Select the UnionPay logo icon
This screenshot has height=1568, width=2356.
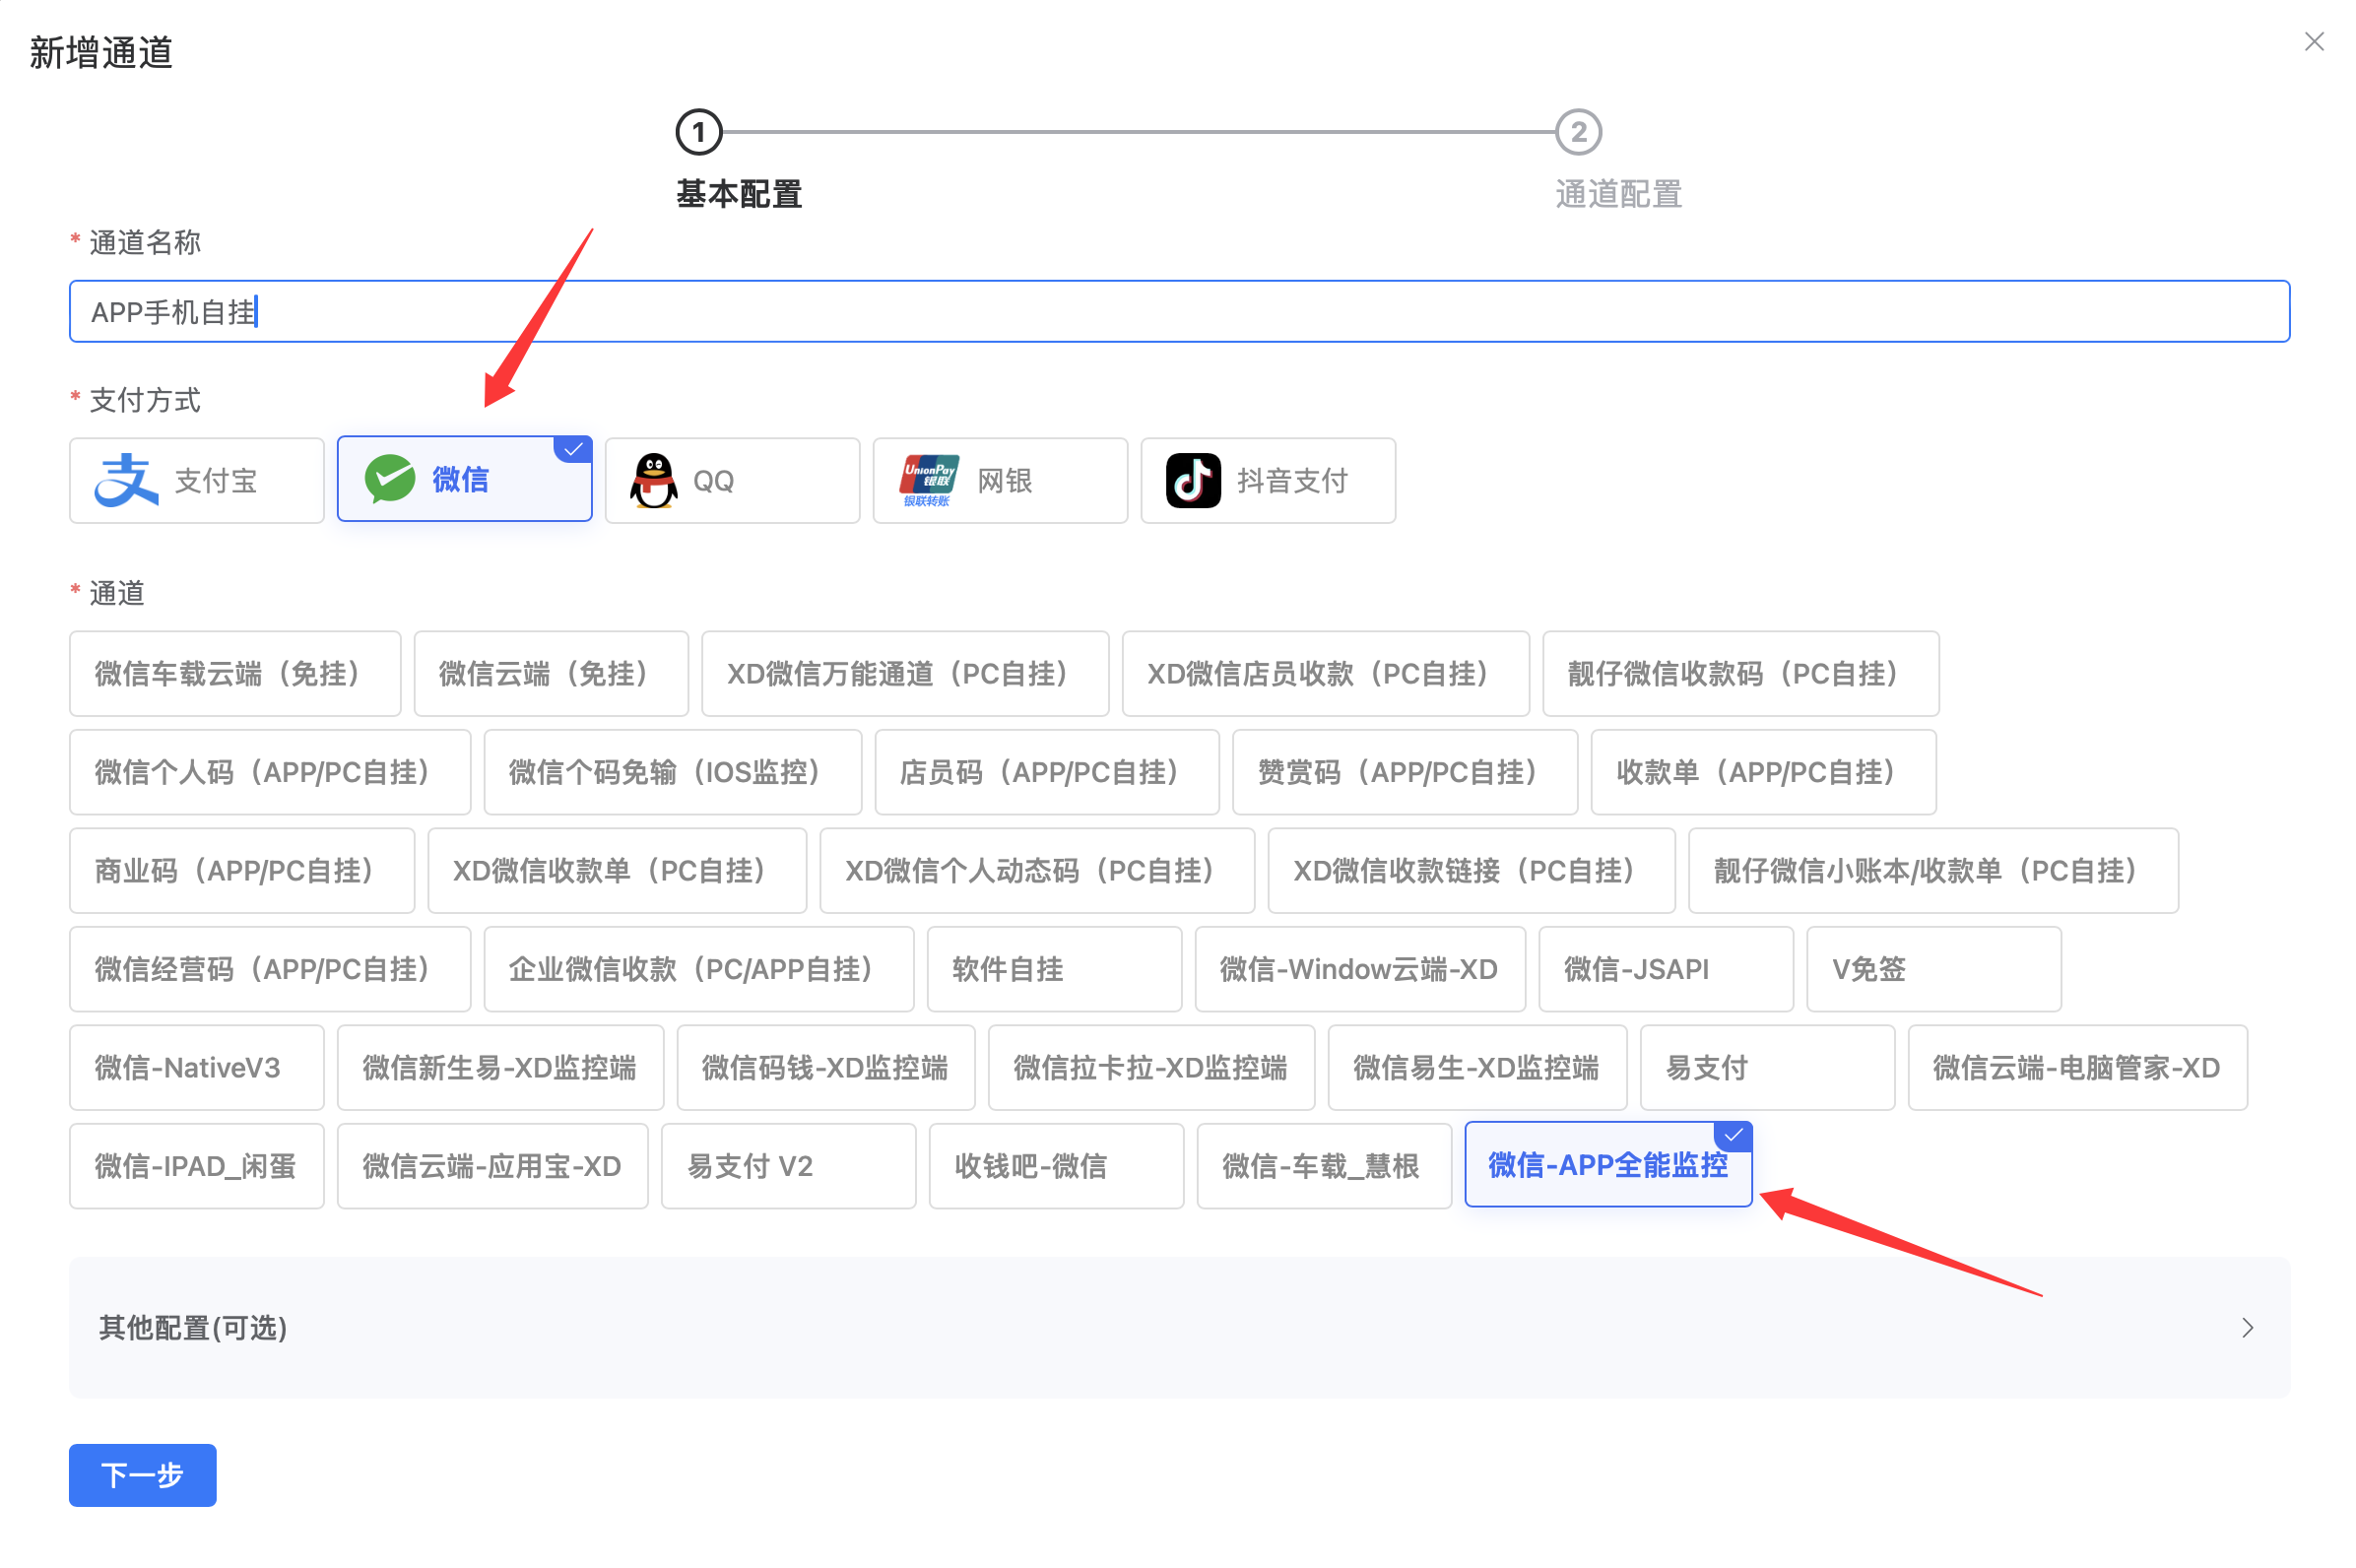[x=929, y=480]
